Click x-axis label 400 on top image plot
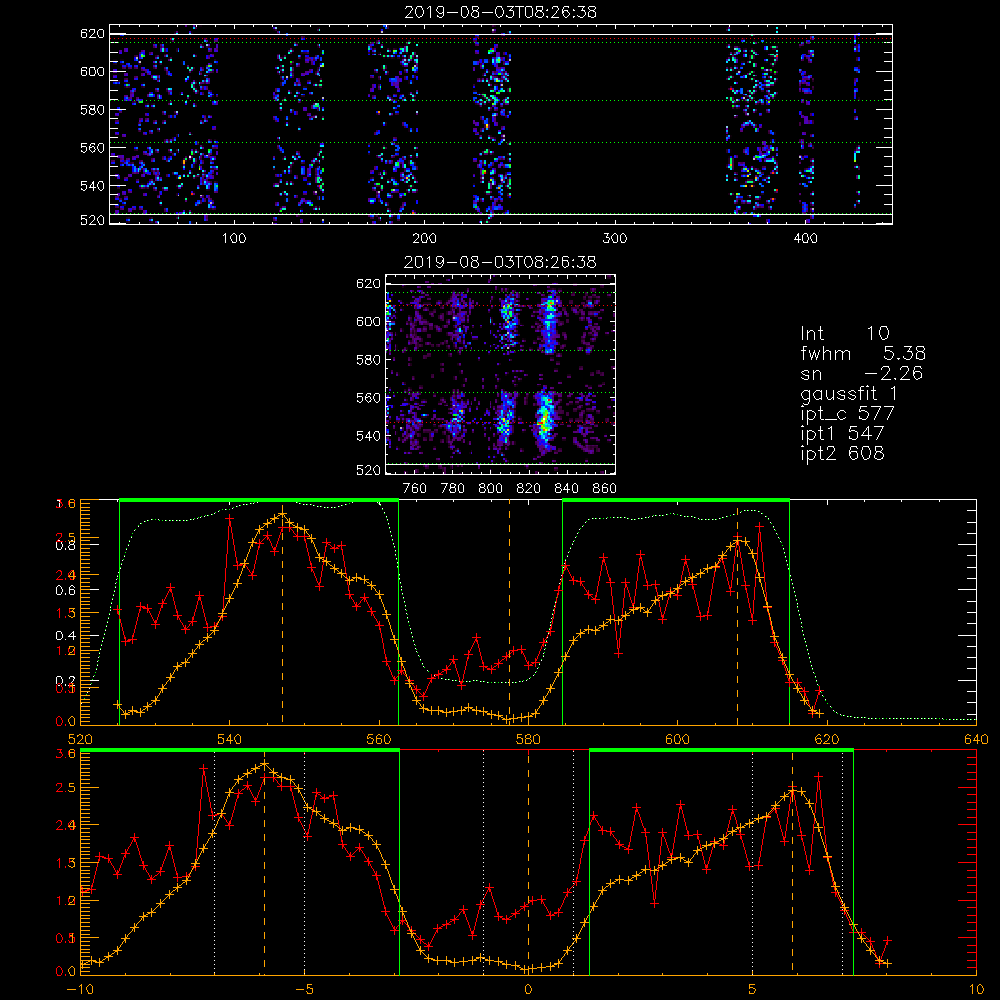Screen dimensions: 1000x1000 805,239
